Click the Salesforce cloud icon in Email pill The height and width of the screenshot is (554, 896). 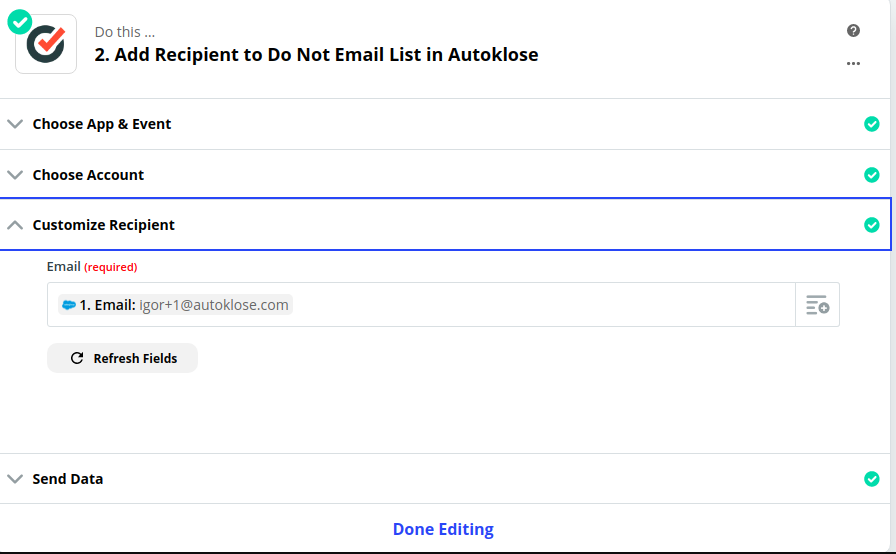pyautogui.click(x=69, y=305)
